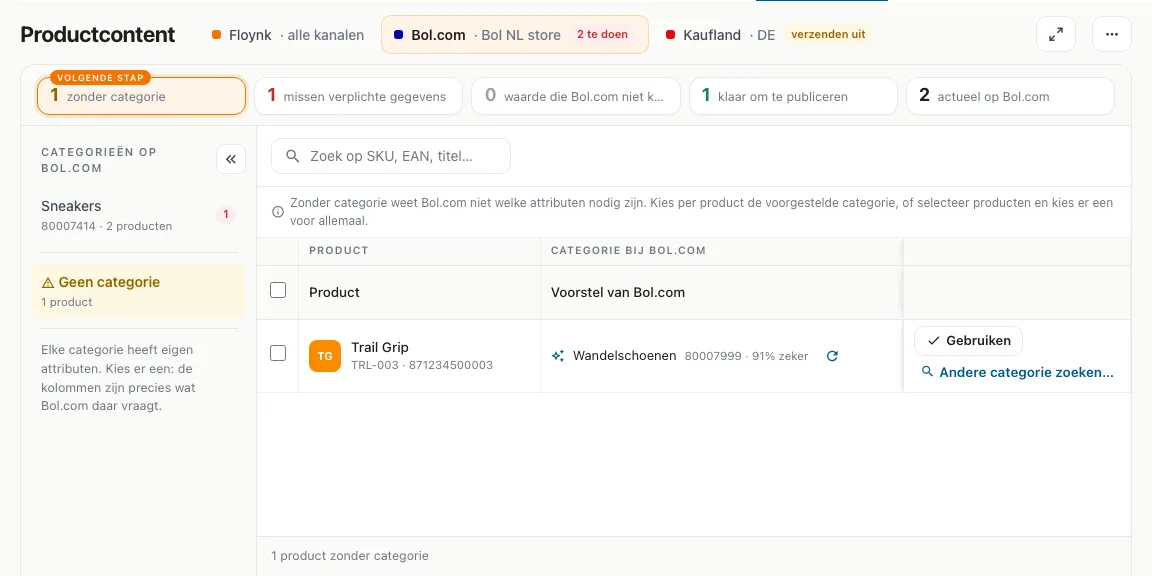Image resolution: width=1152 pixels, height=576 pixels.
Task: Tick the checkbox for Trail Grip row
Action: click(278, 353)
